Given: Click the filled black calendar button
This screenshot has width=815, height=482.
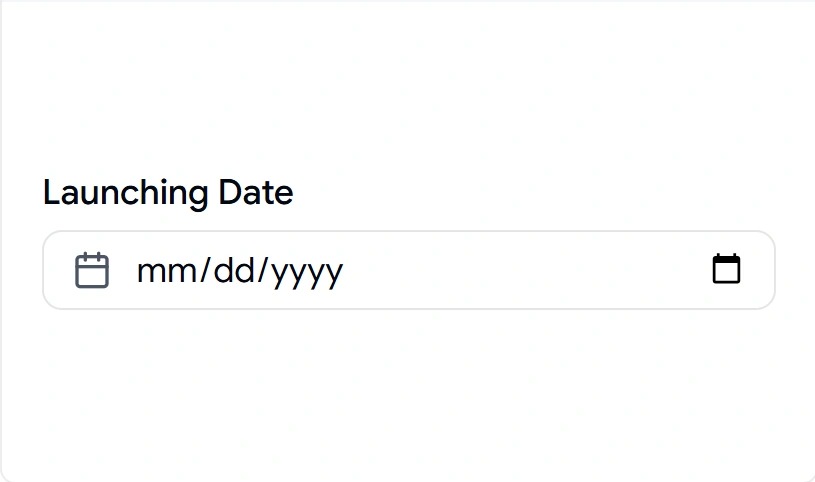Looking at the screenshot, I should click(726, 269).
